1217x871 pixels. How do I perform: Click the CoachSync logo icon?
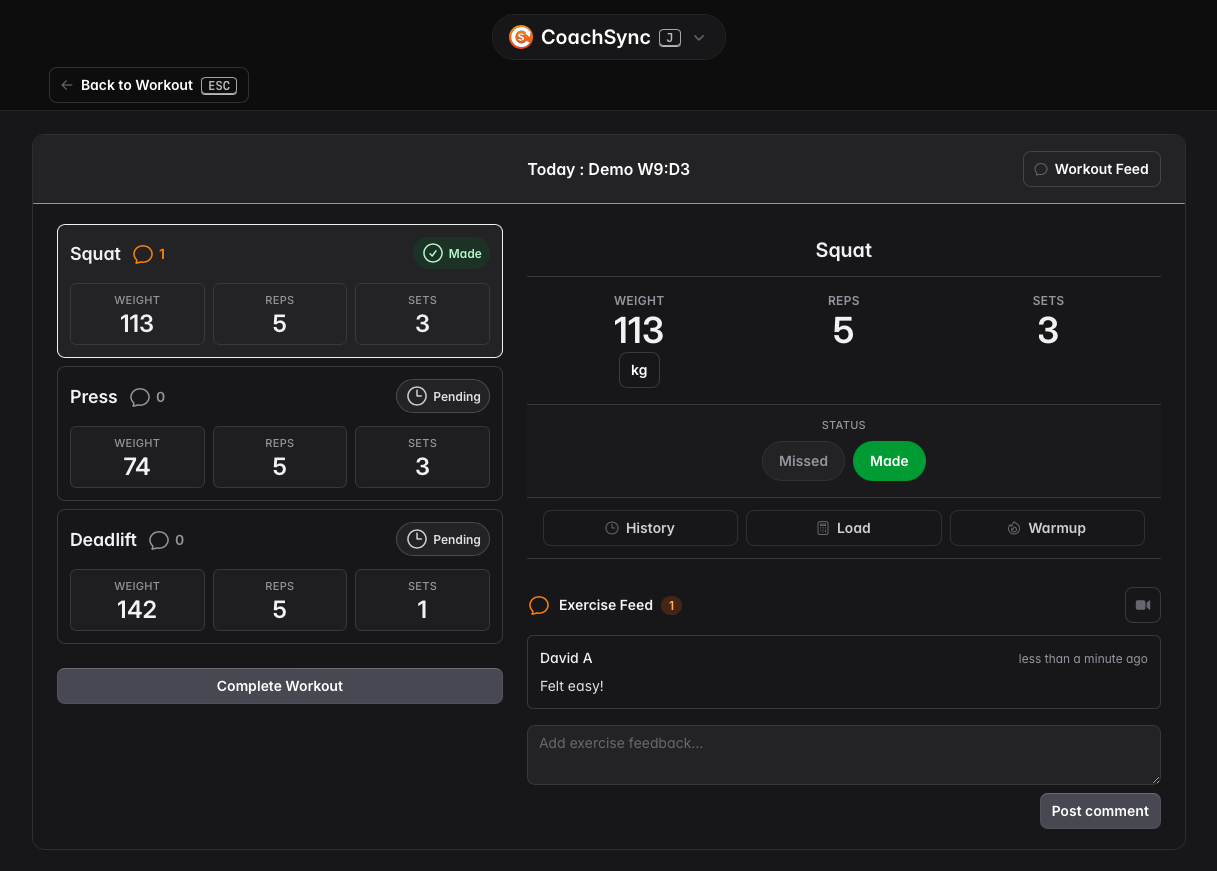520,36
